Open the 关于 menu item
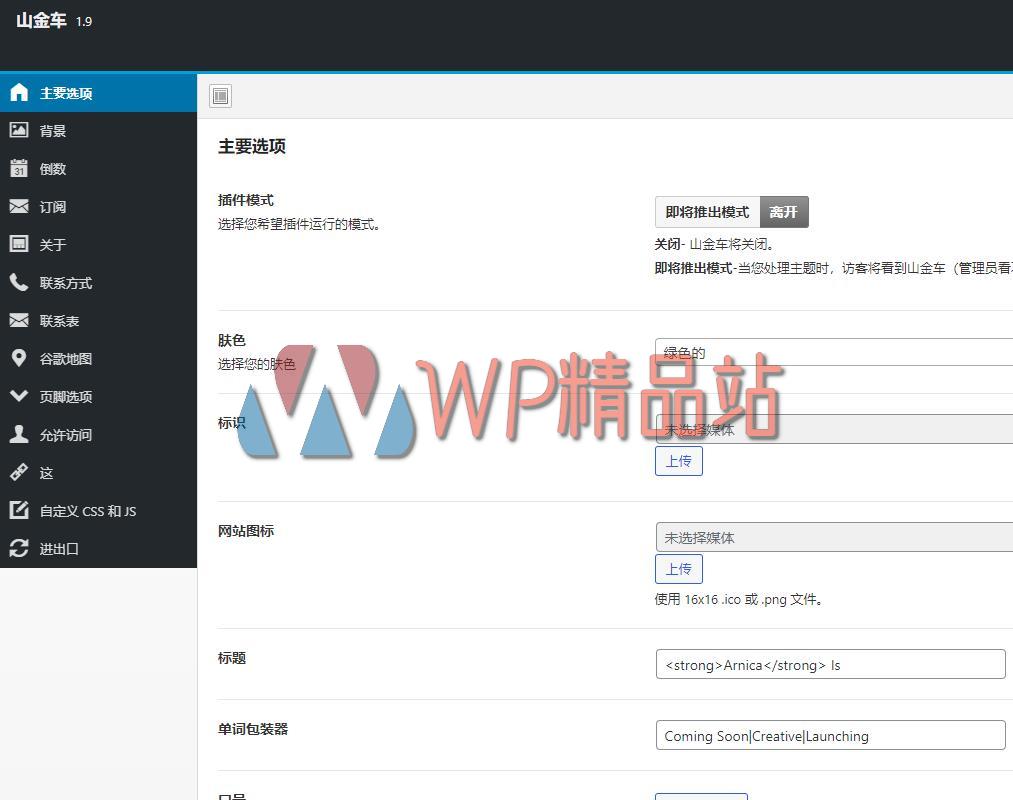Image resolution: width=1013 pixels, height=800 pixels. tap(53, 245)
